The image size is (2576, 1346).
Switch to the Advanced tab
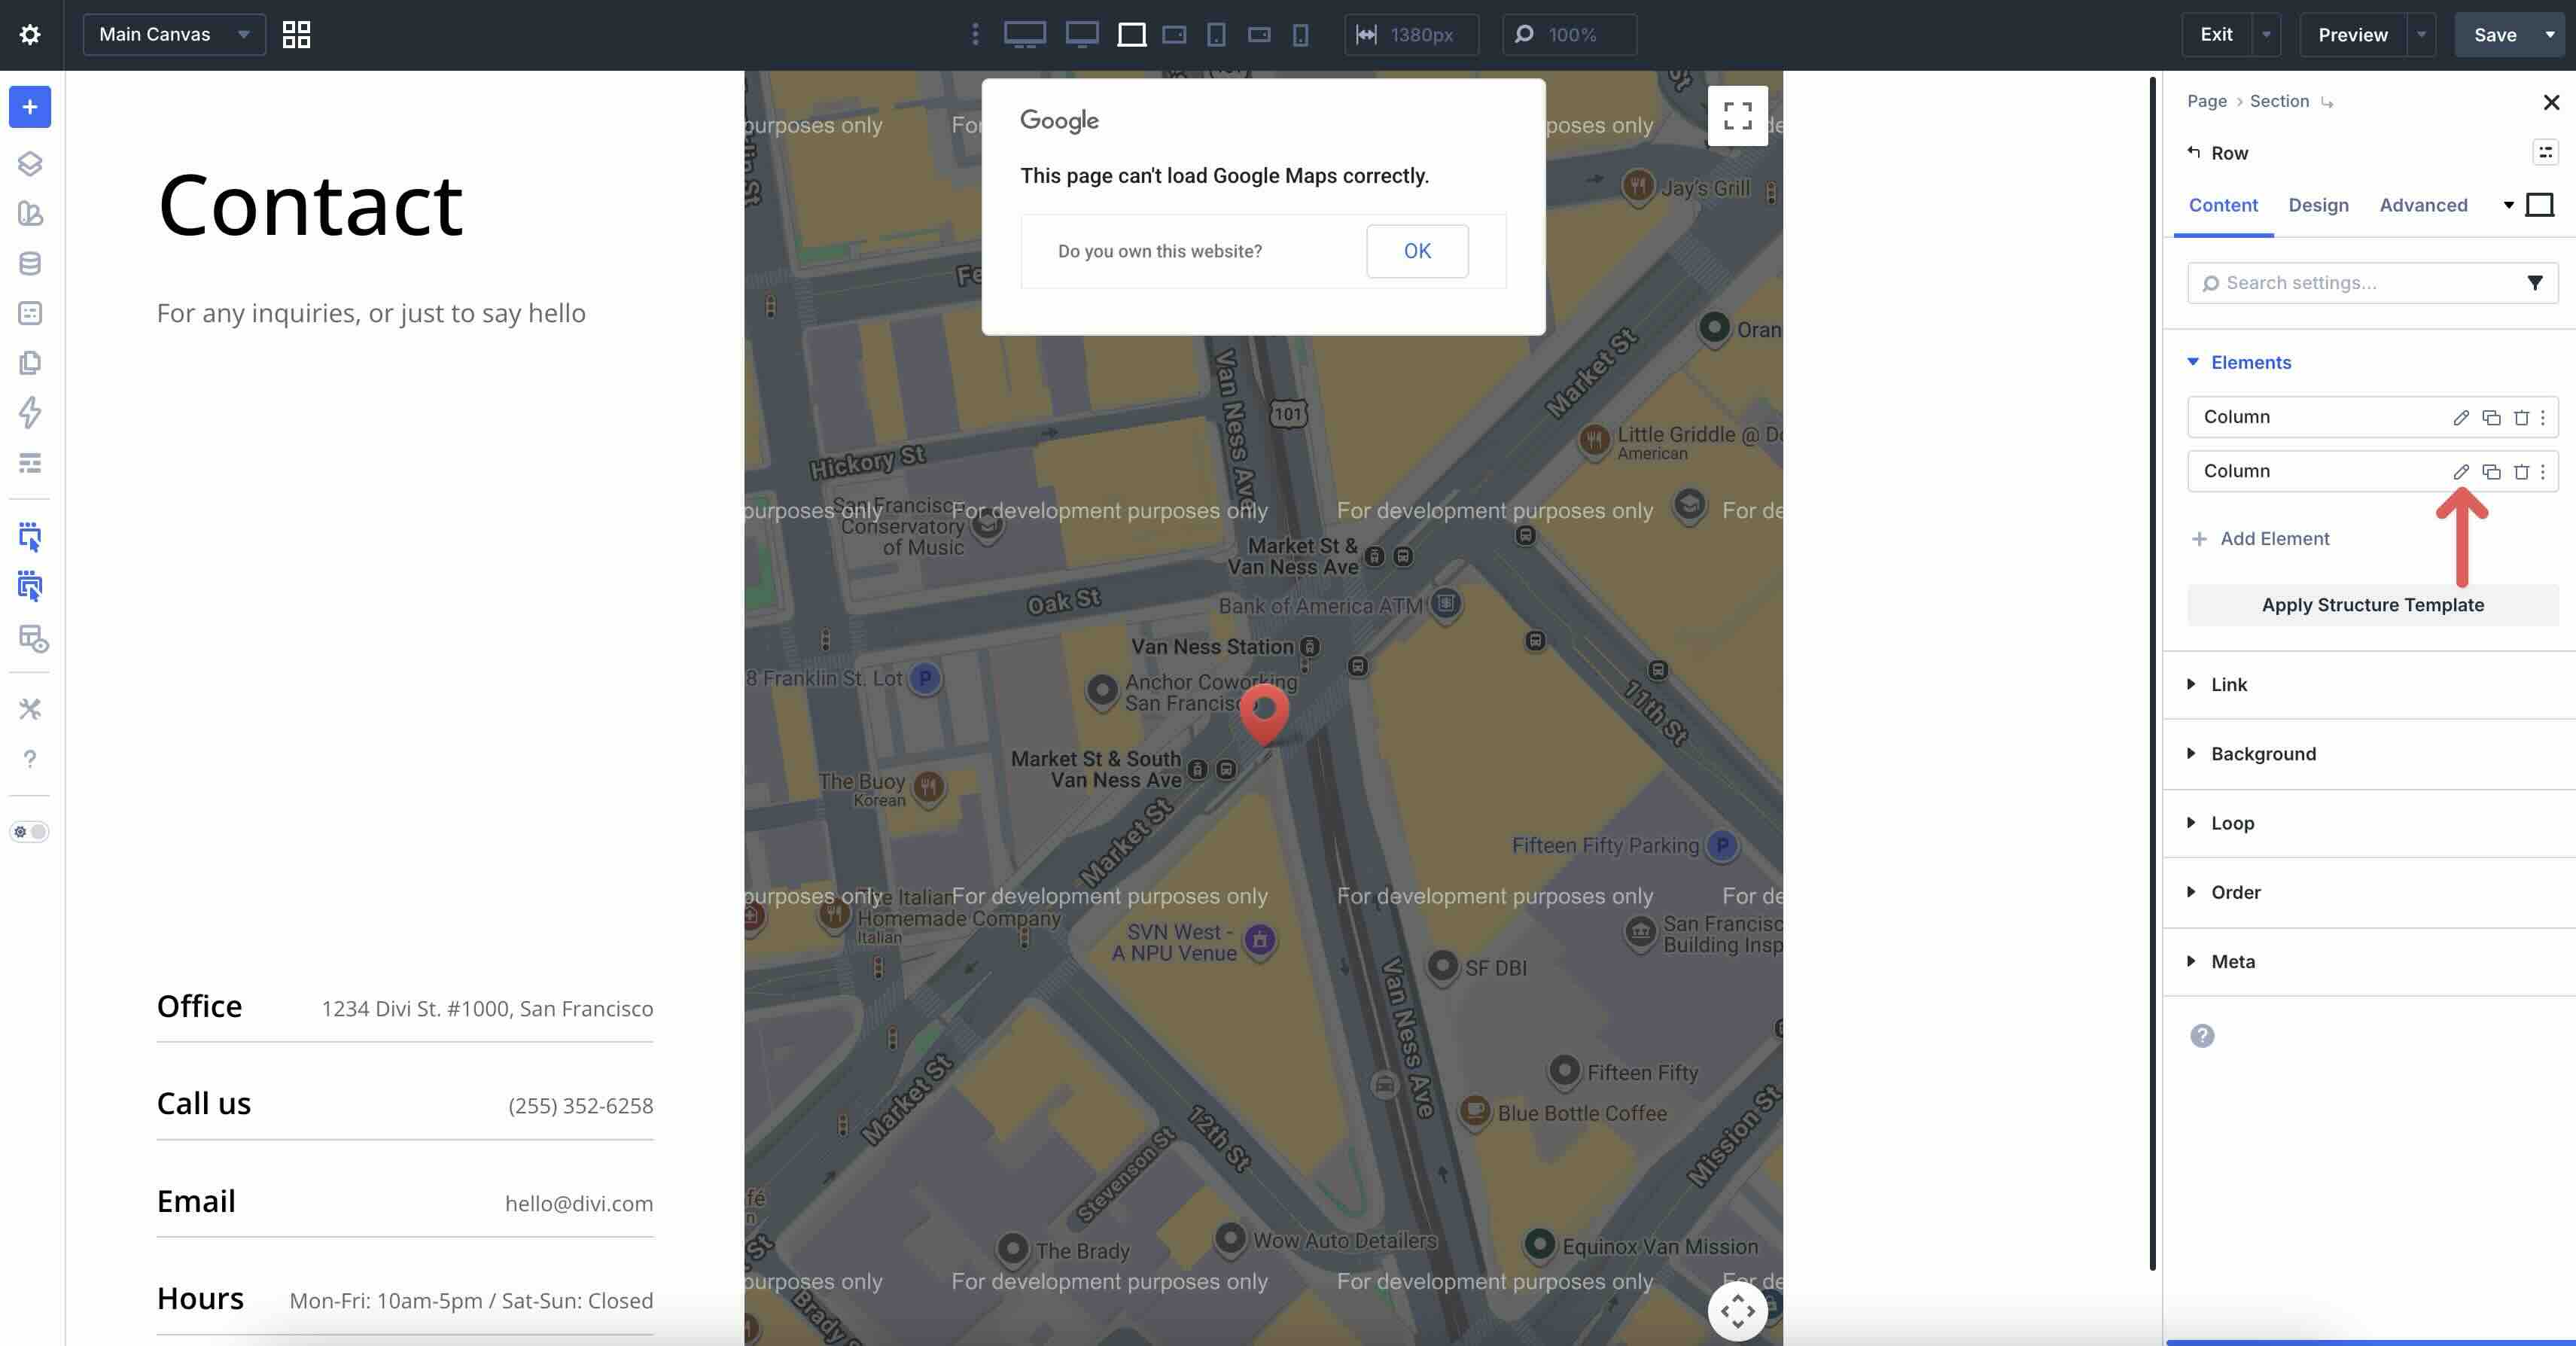click(x=2422, y=205)
